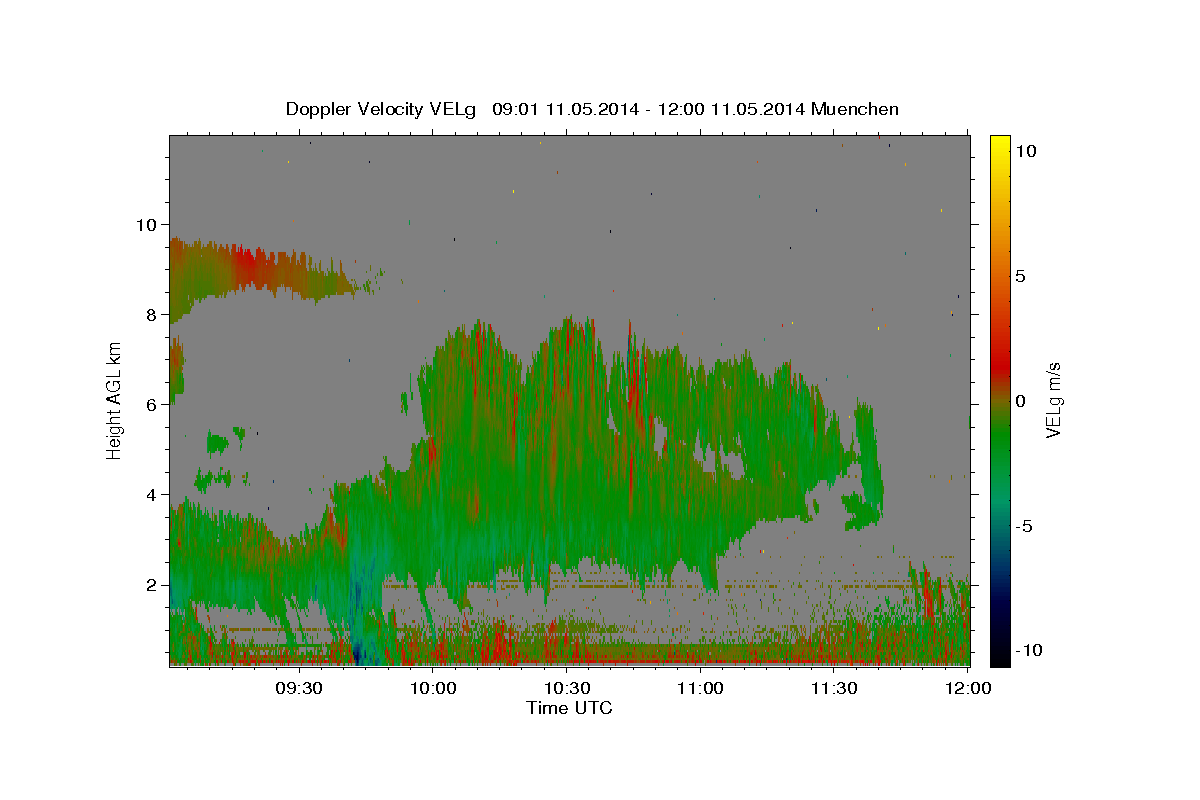Click the colorbar label 10 at top
The image size is (1200, 800).
tap(1025, 151)
